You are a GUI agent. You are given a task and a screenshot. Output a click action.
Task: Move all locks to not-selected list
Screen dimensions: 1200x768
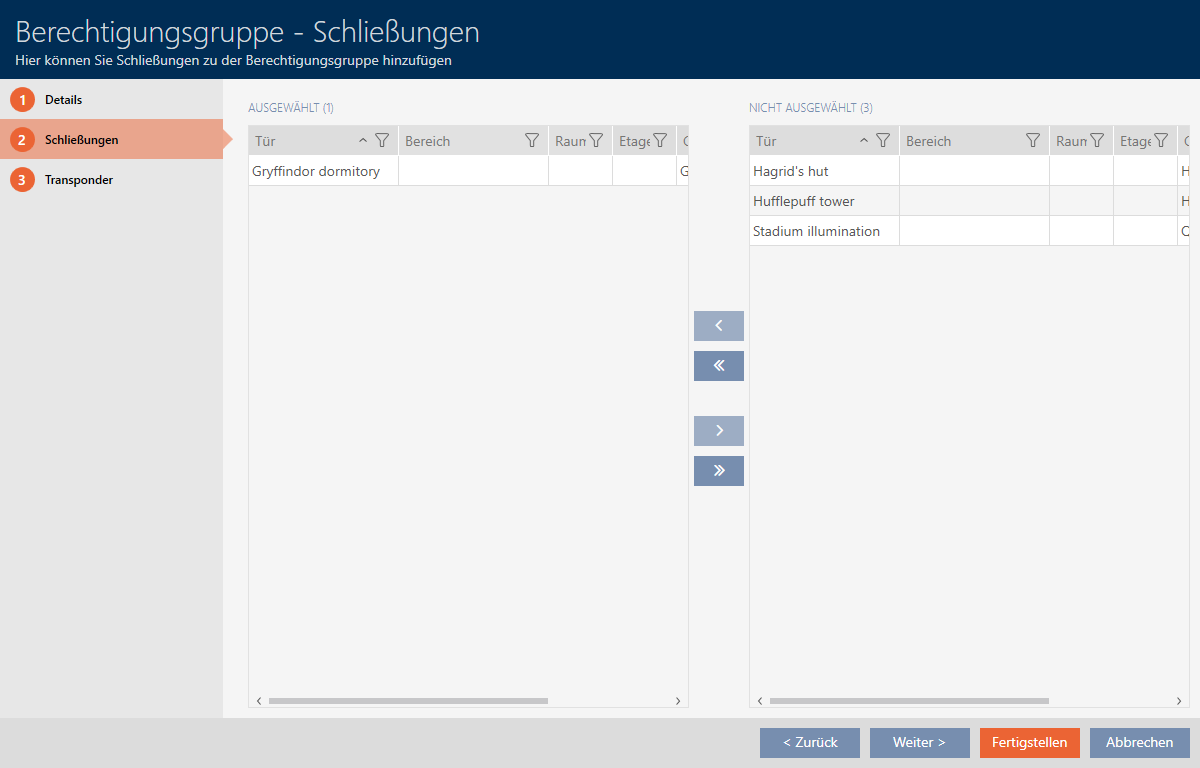pos(718,471)
